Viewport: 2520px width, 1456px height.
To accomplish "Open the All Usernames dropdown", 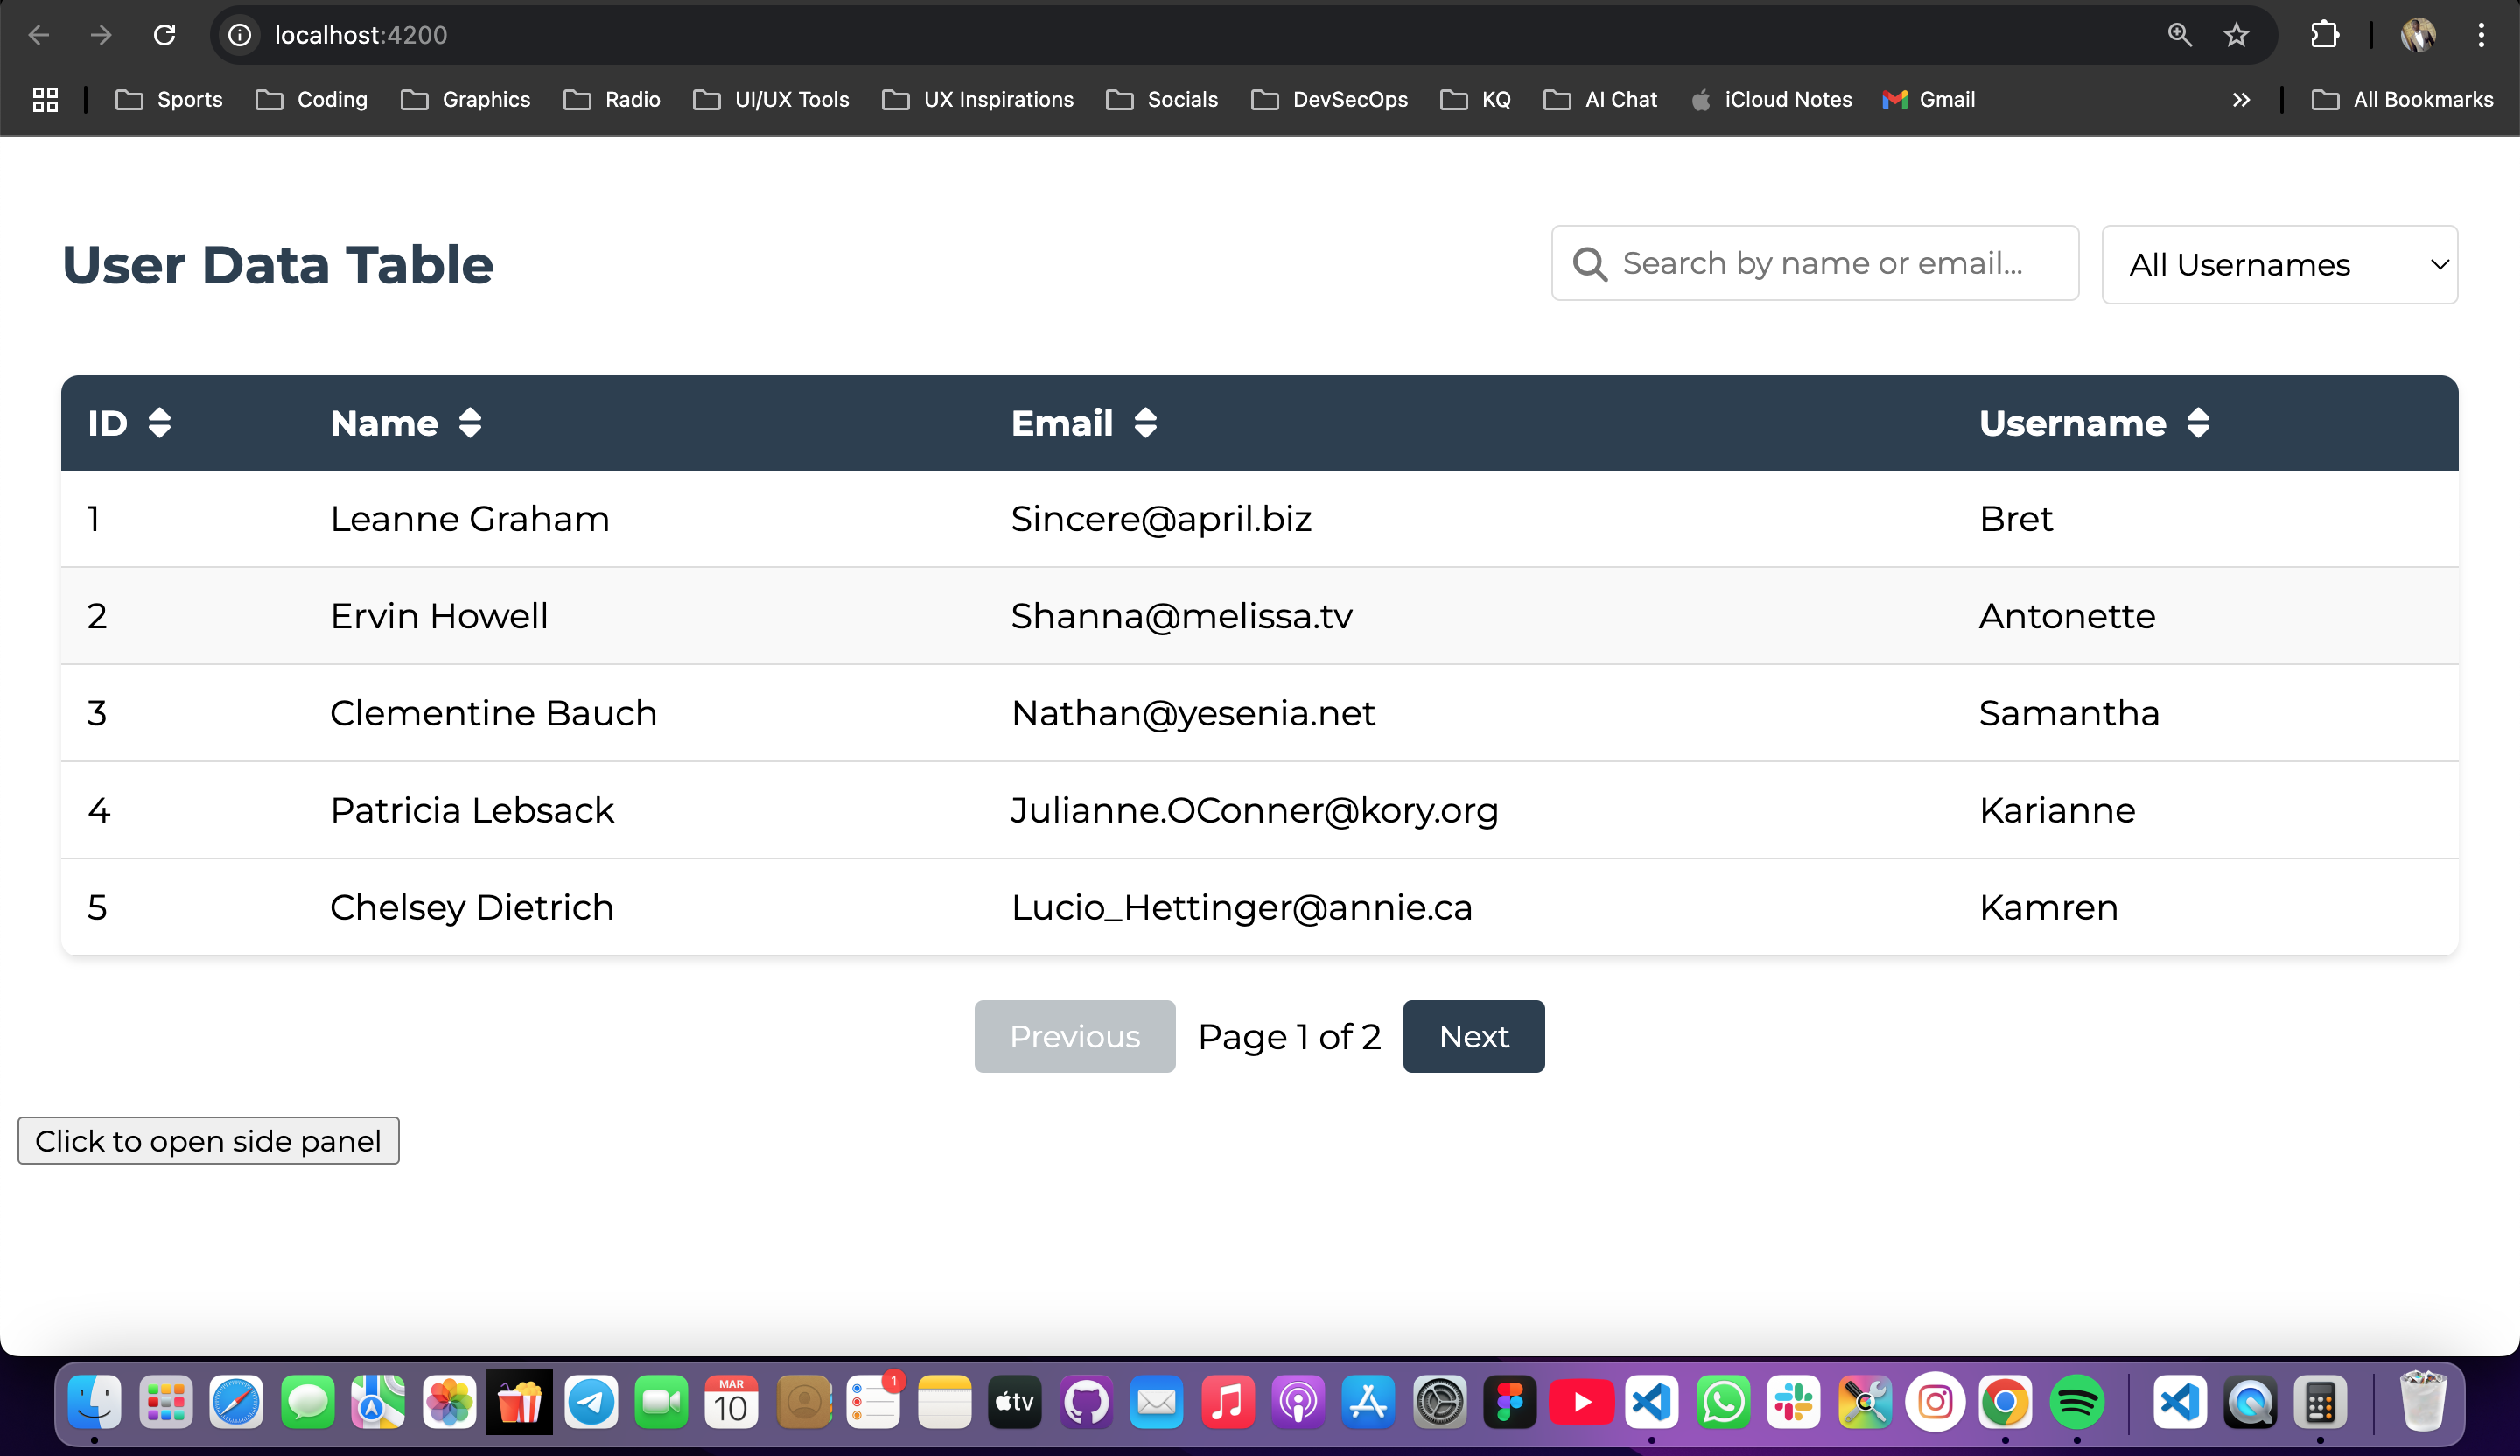I will (x=2279, y=265).
